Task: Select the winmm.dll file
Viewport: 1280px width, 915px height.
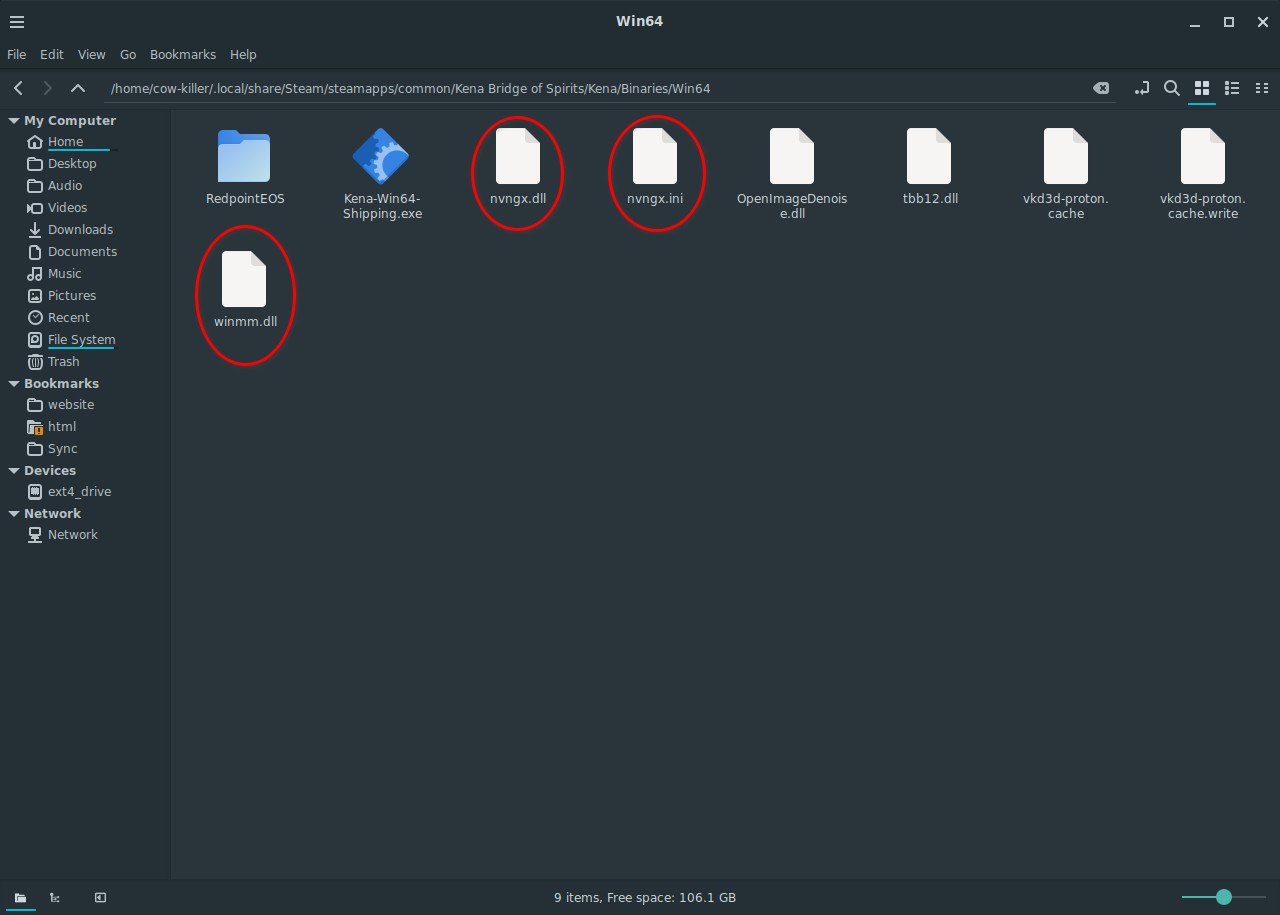Action: tap(245, 290)
